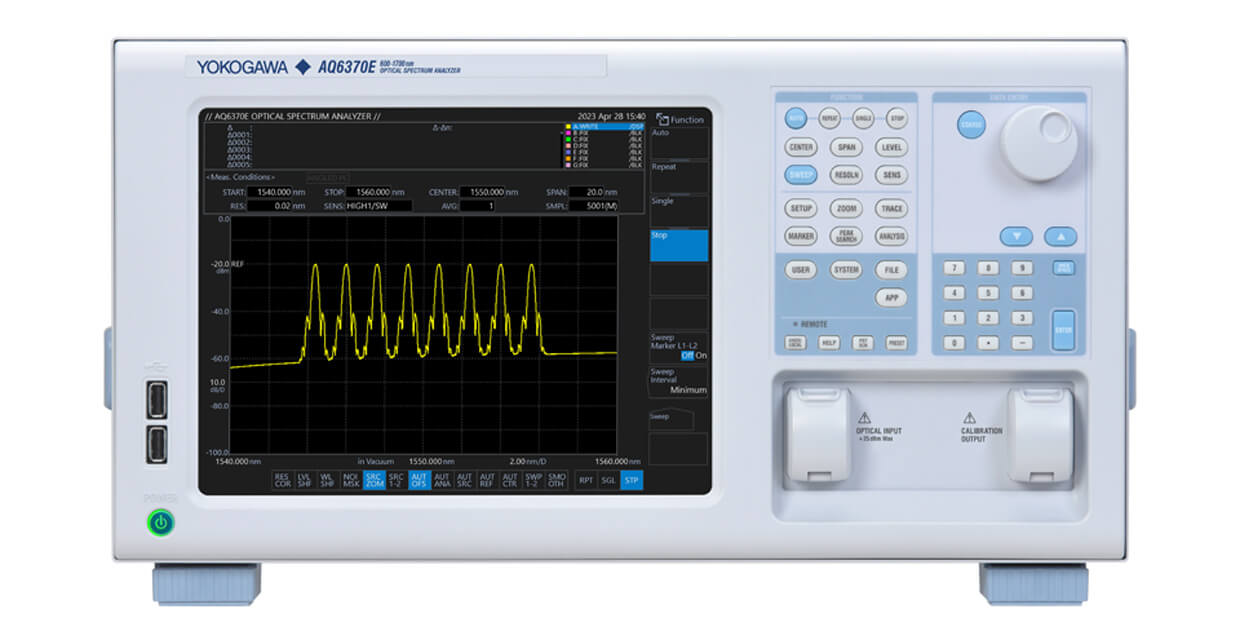Click the HELP key under REMOTE
The width and height of the screenshot is (1241, 643).
[829, 342]
